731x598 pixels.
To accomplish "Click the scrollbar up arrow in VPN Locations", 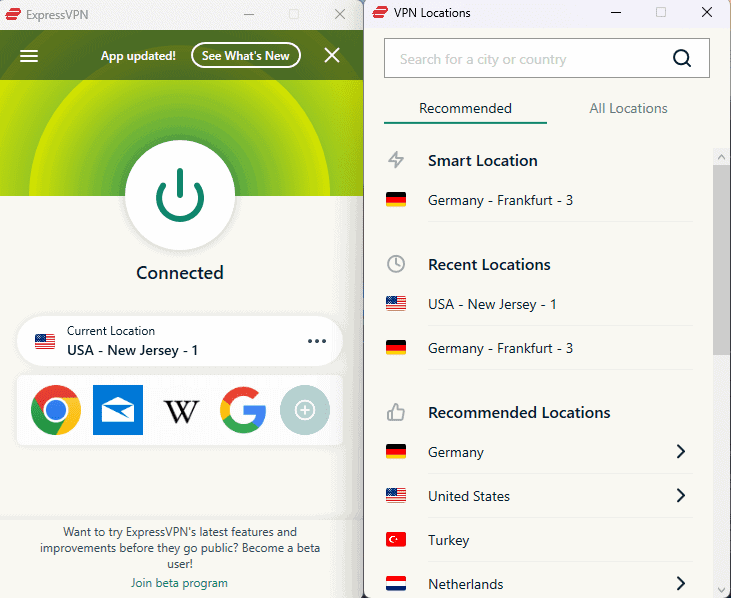I will 721,157.
